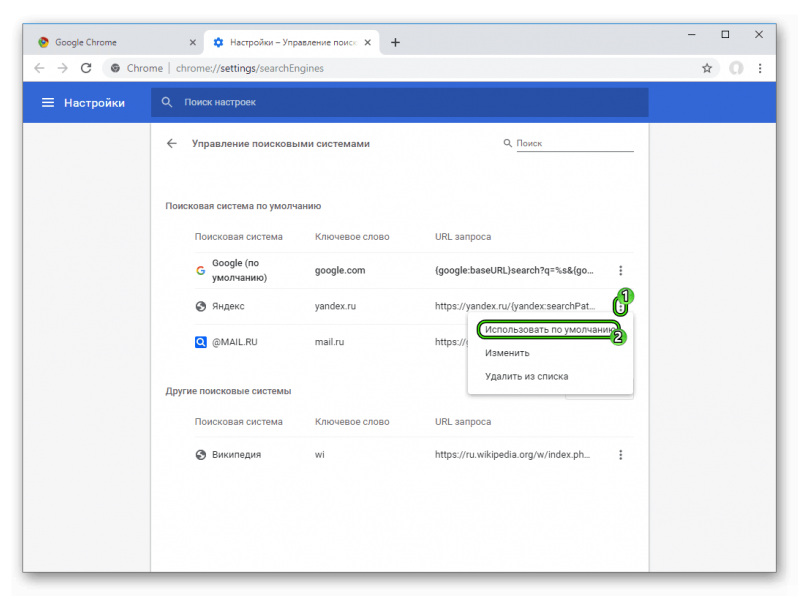
Task: Click browser back arrow
Action: point(39,68)
